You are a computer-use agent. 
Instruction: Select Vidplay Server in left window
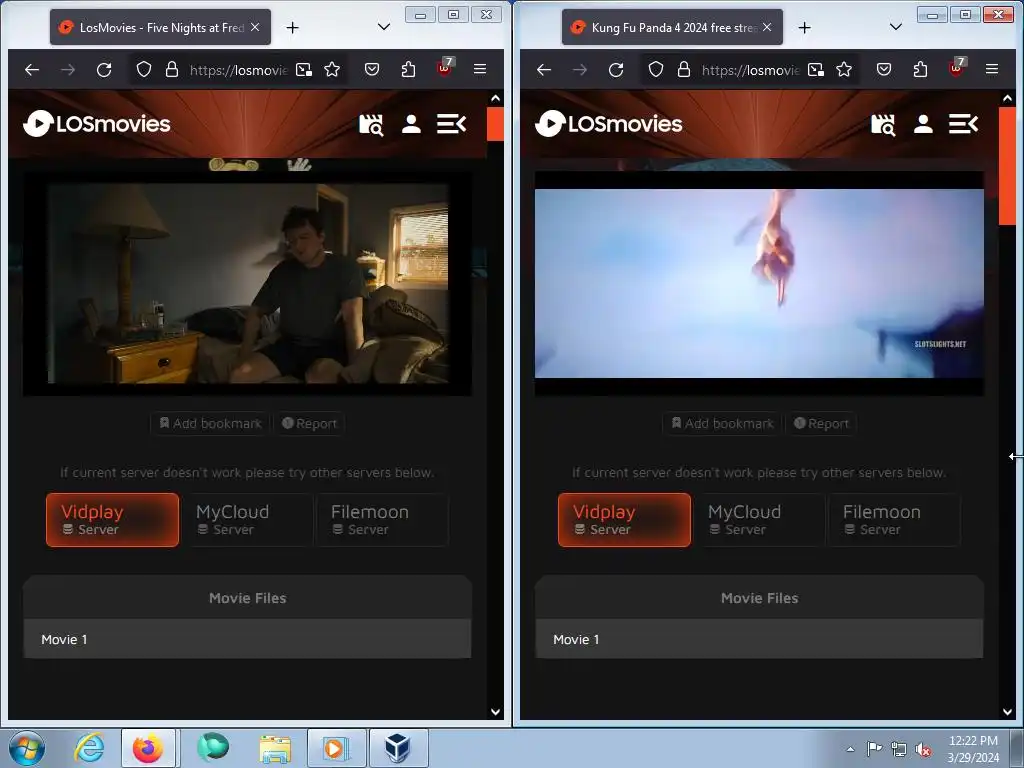tap(112, 520)
